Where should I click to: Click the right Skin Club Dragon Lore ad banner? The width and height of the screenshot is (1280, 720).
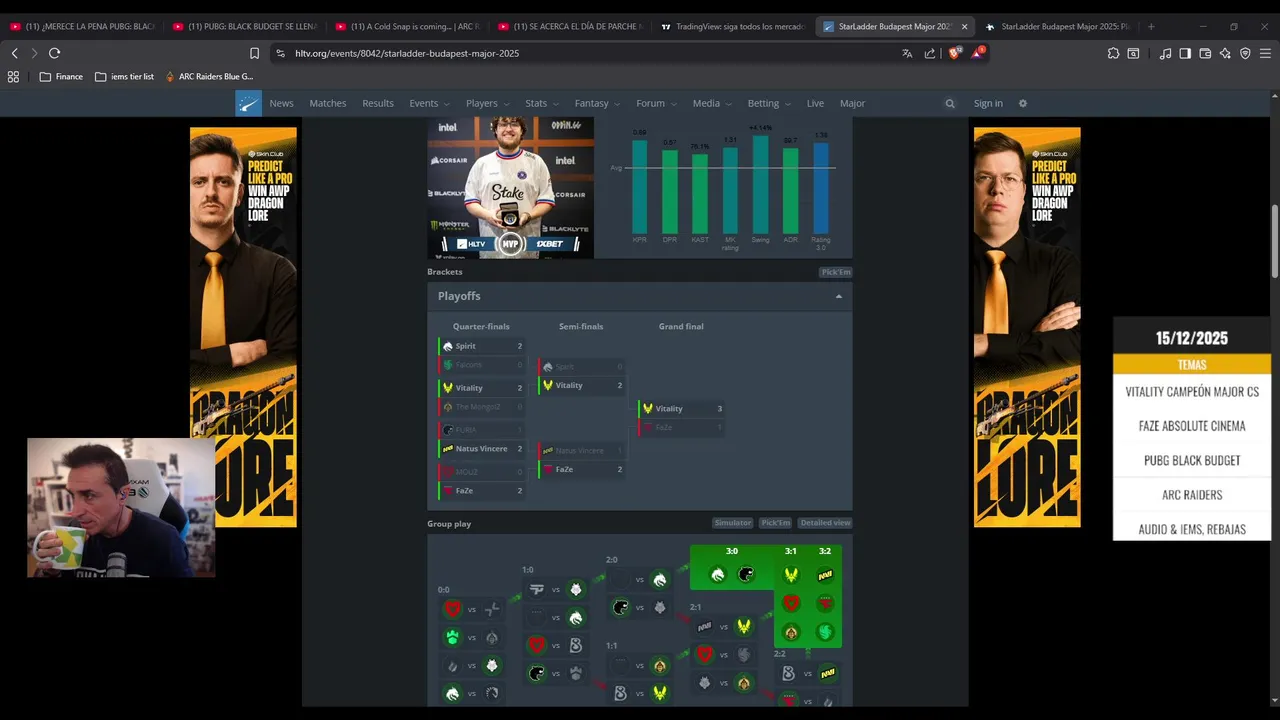coord(1027,326)
